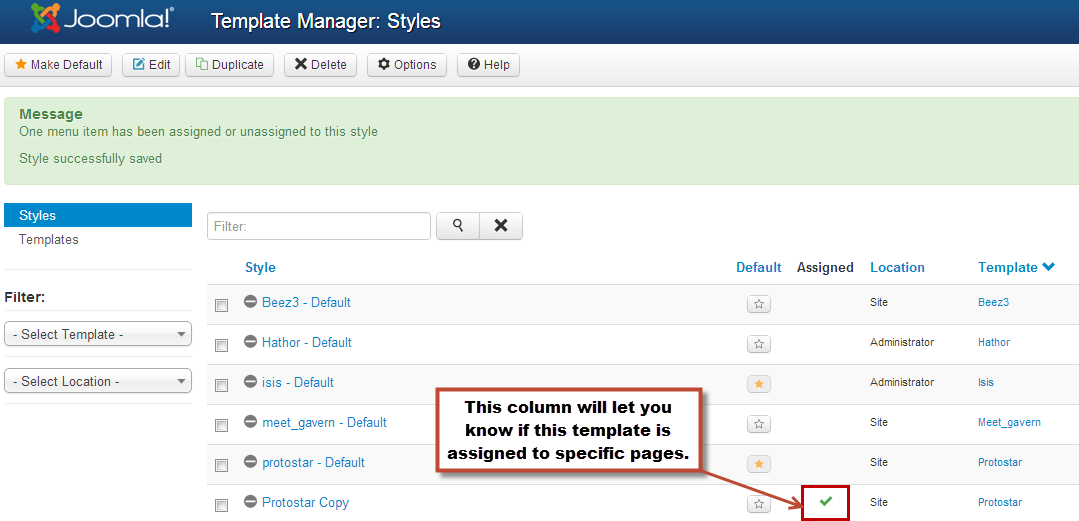Click the minus icon beside protostar - Default
The height and width of the screenshot is (521, 1079).
click(x=251, y=461)
